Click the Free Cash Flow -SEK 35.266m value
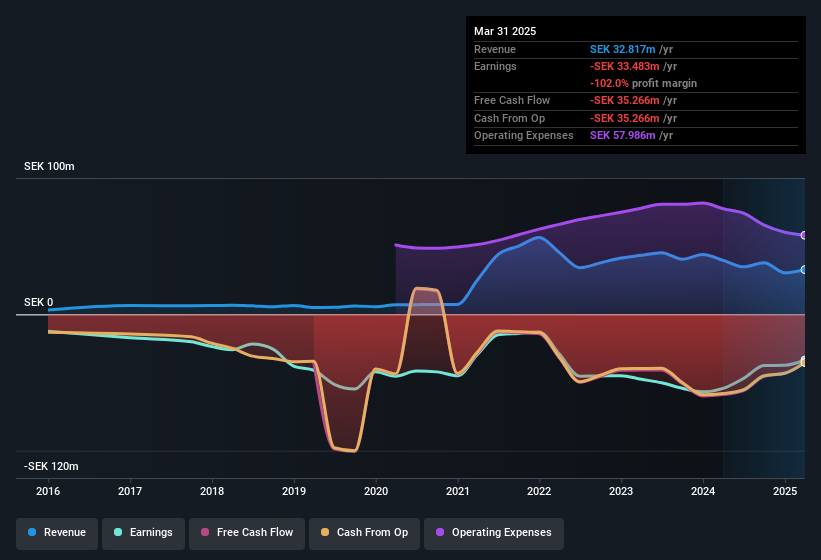 (x=625, y=100)
